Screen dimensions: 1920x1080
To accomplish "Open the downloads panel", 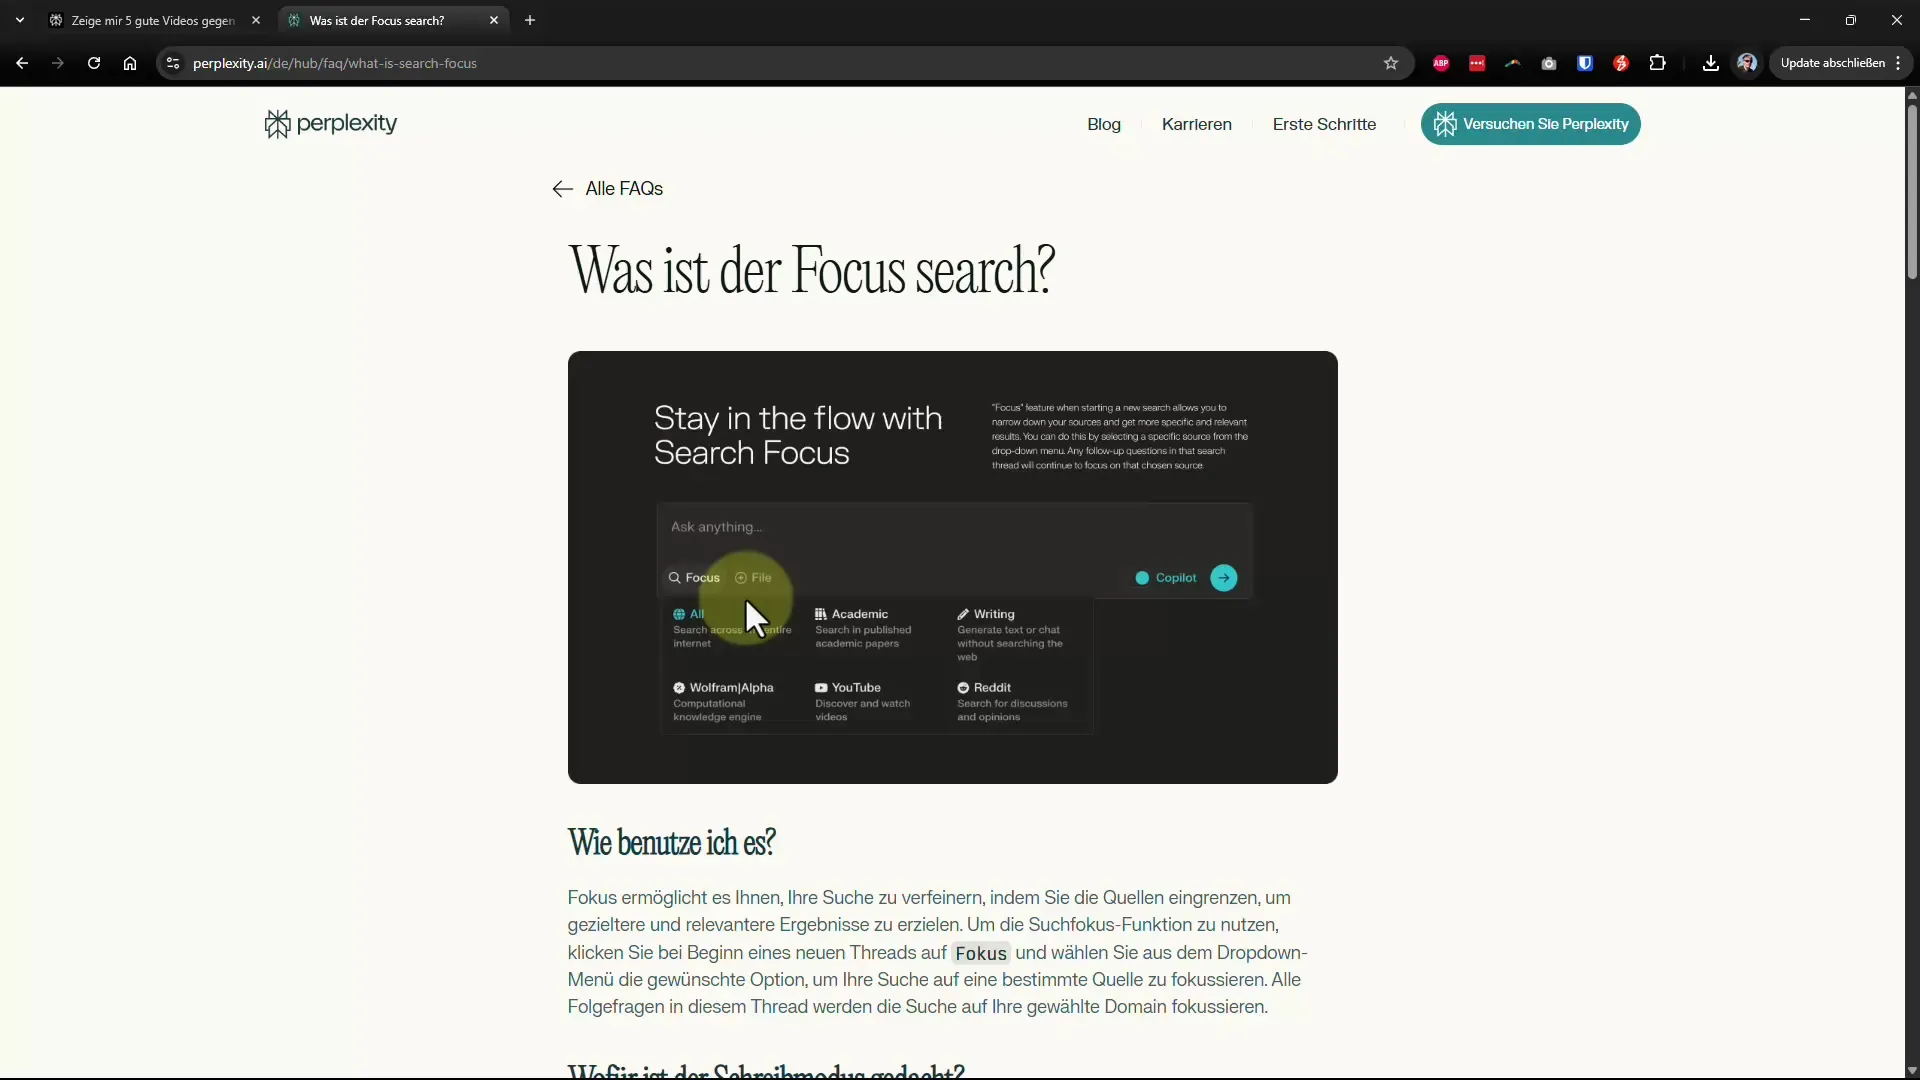I will tap(1711, 63).
